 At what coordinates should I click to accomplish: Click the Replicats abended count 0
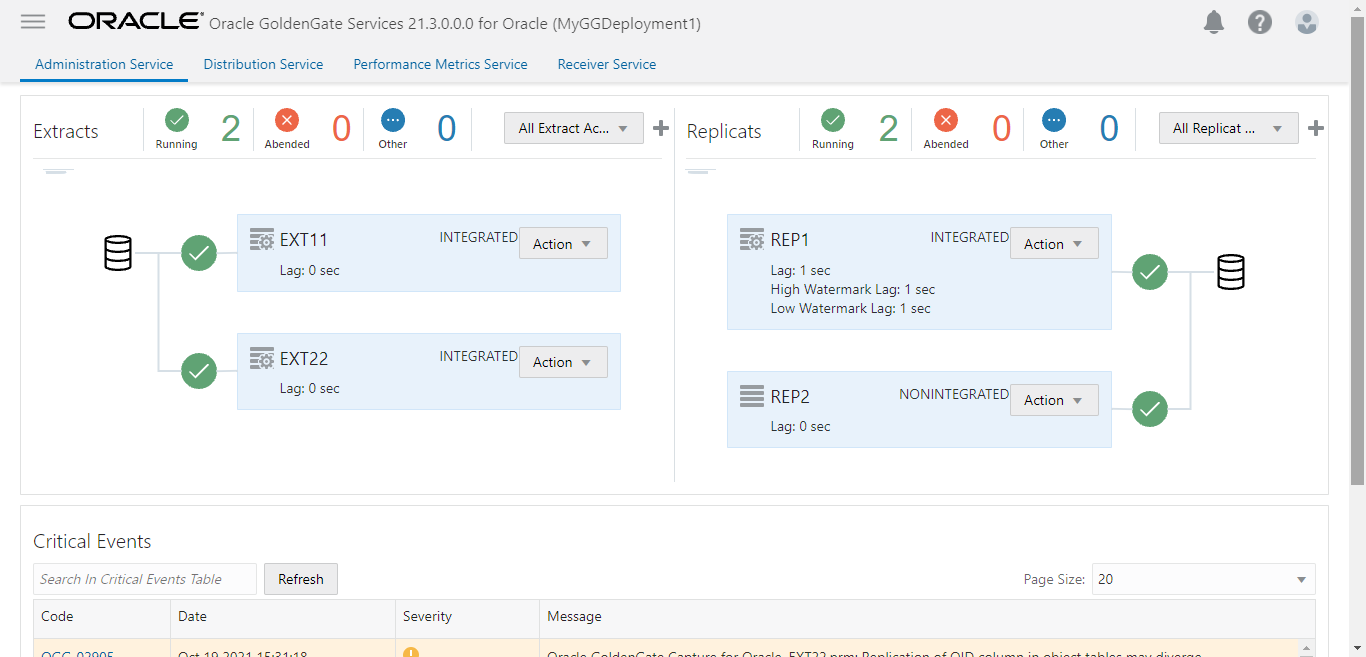click(1002, 129)
